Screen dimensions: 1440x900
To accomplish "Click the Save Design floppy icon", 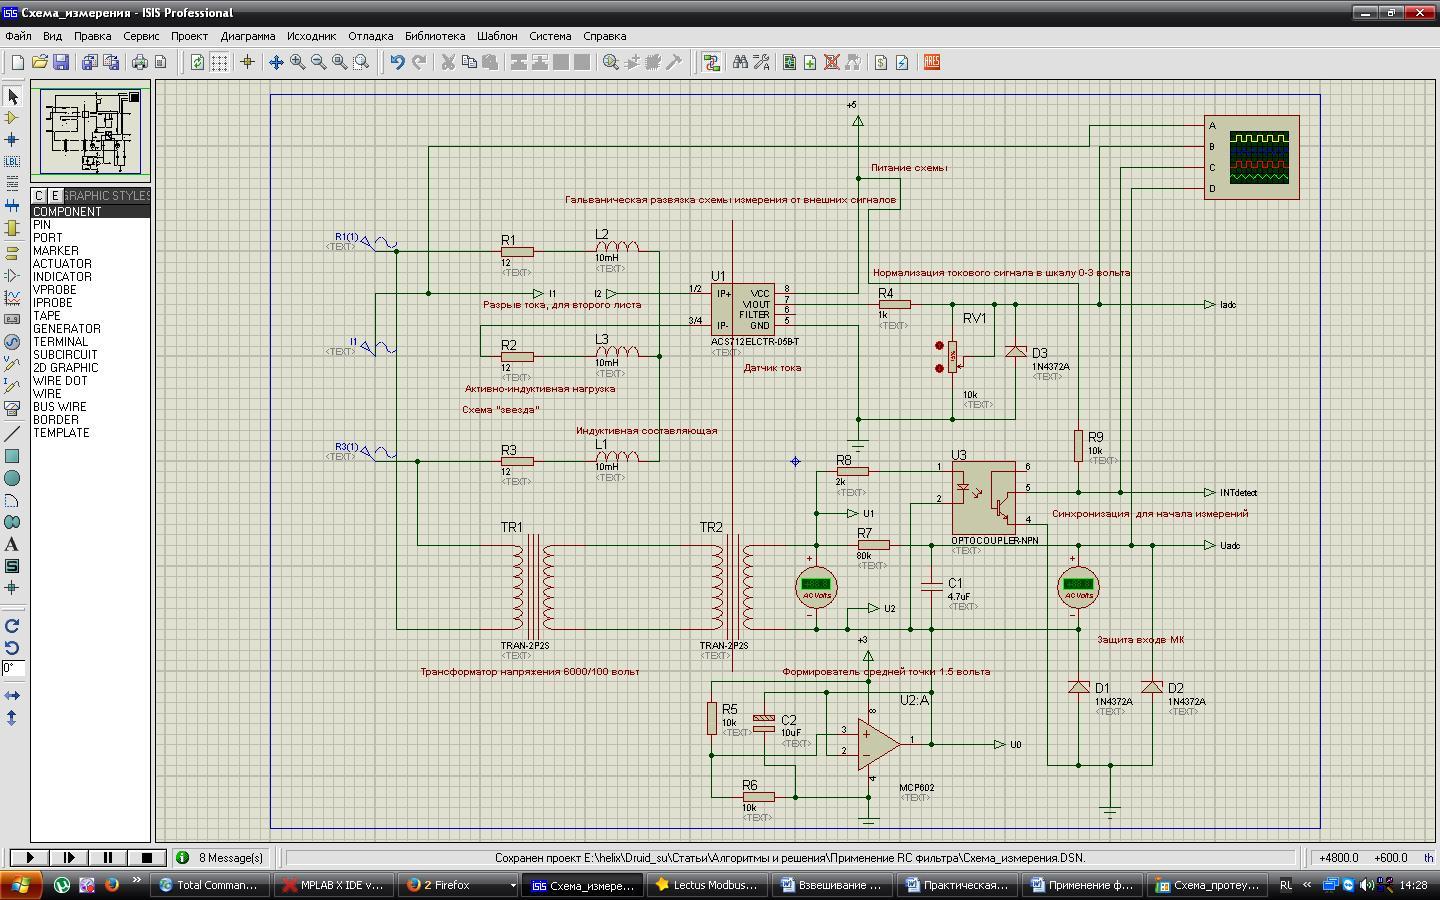I will [x=61, y=62].
